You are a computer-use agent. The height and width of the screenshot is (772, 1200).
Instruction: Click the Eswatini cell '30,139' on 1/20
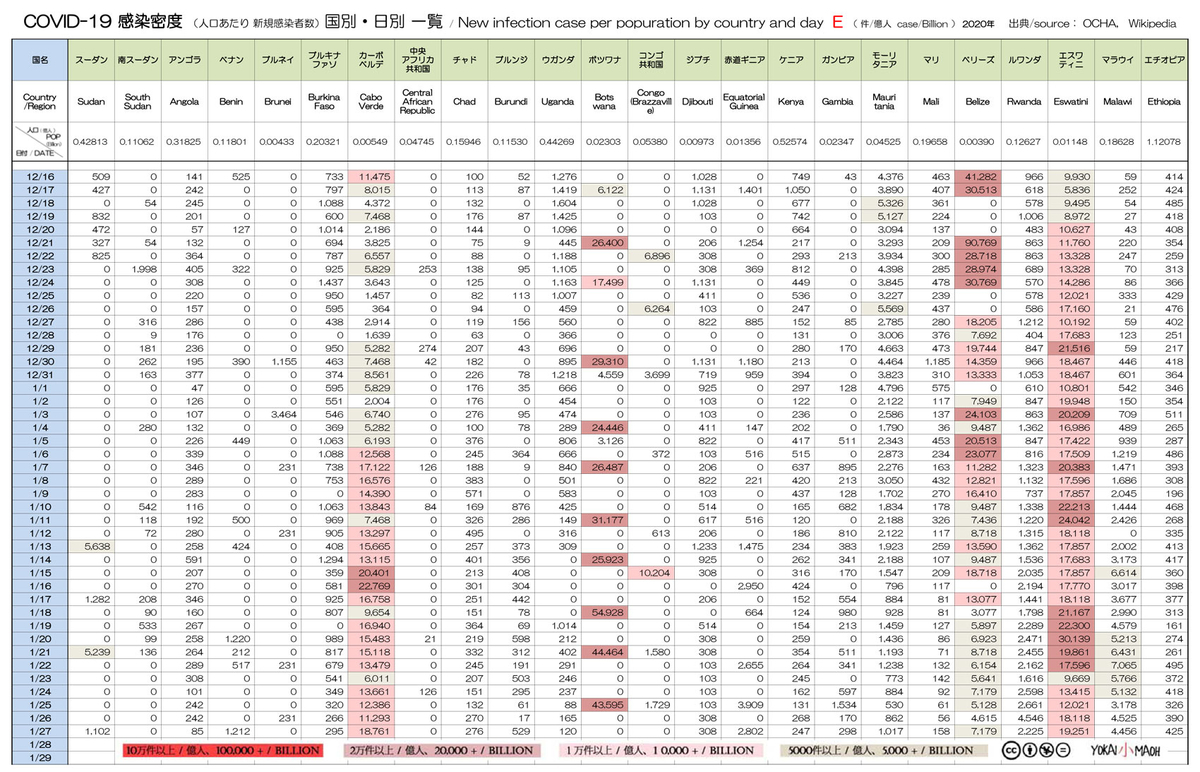coord(1070,637)
